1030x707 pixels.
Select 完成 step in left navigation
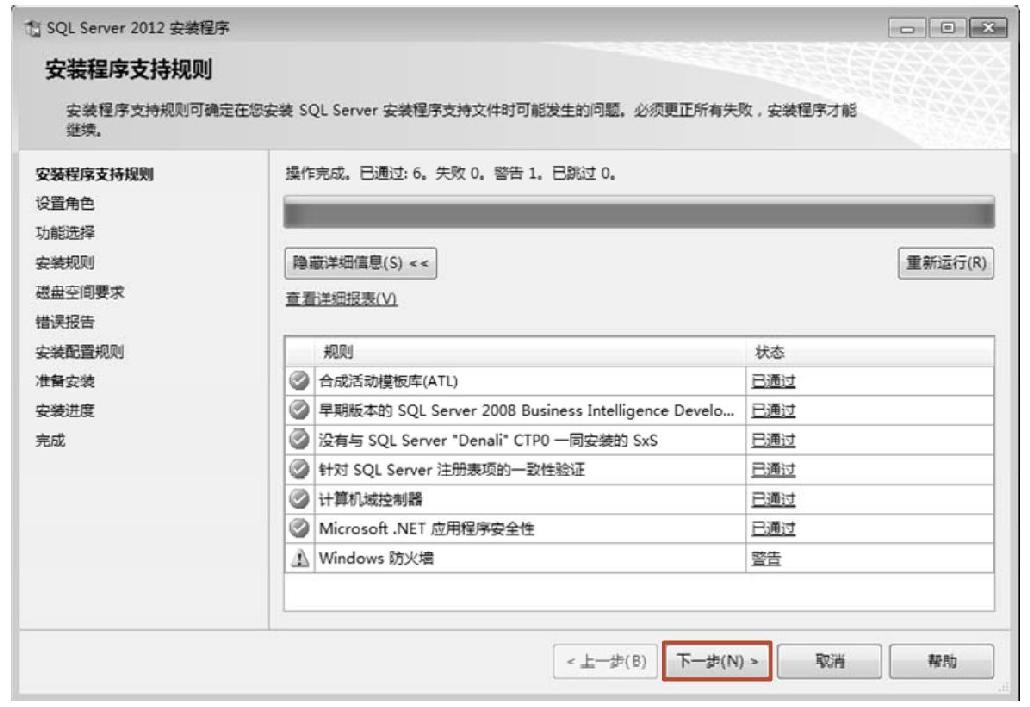(51, 440)
